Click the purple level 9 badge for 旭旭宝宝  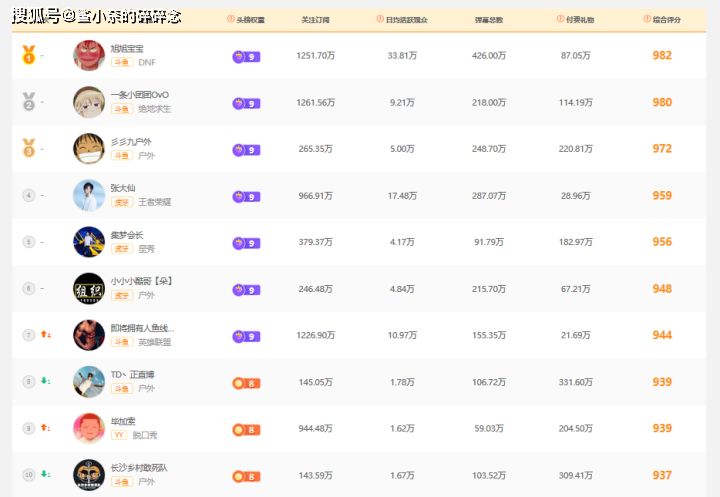(x=246, y=57)
